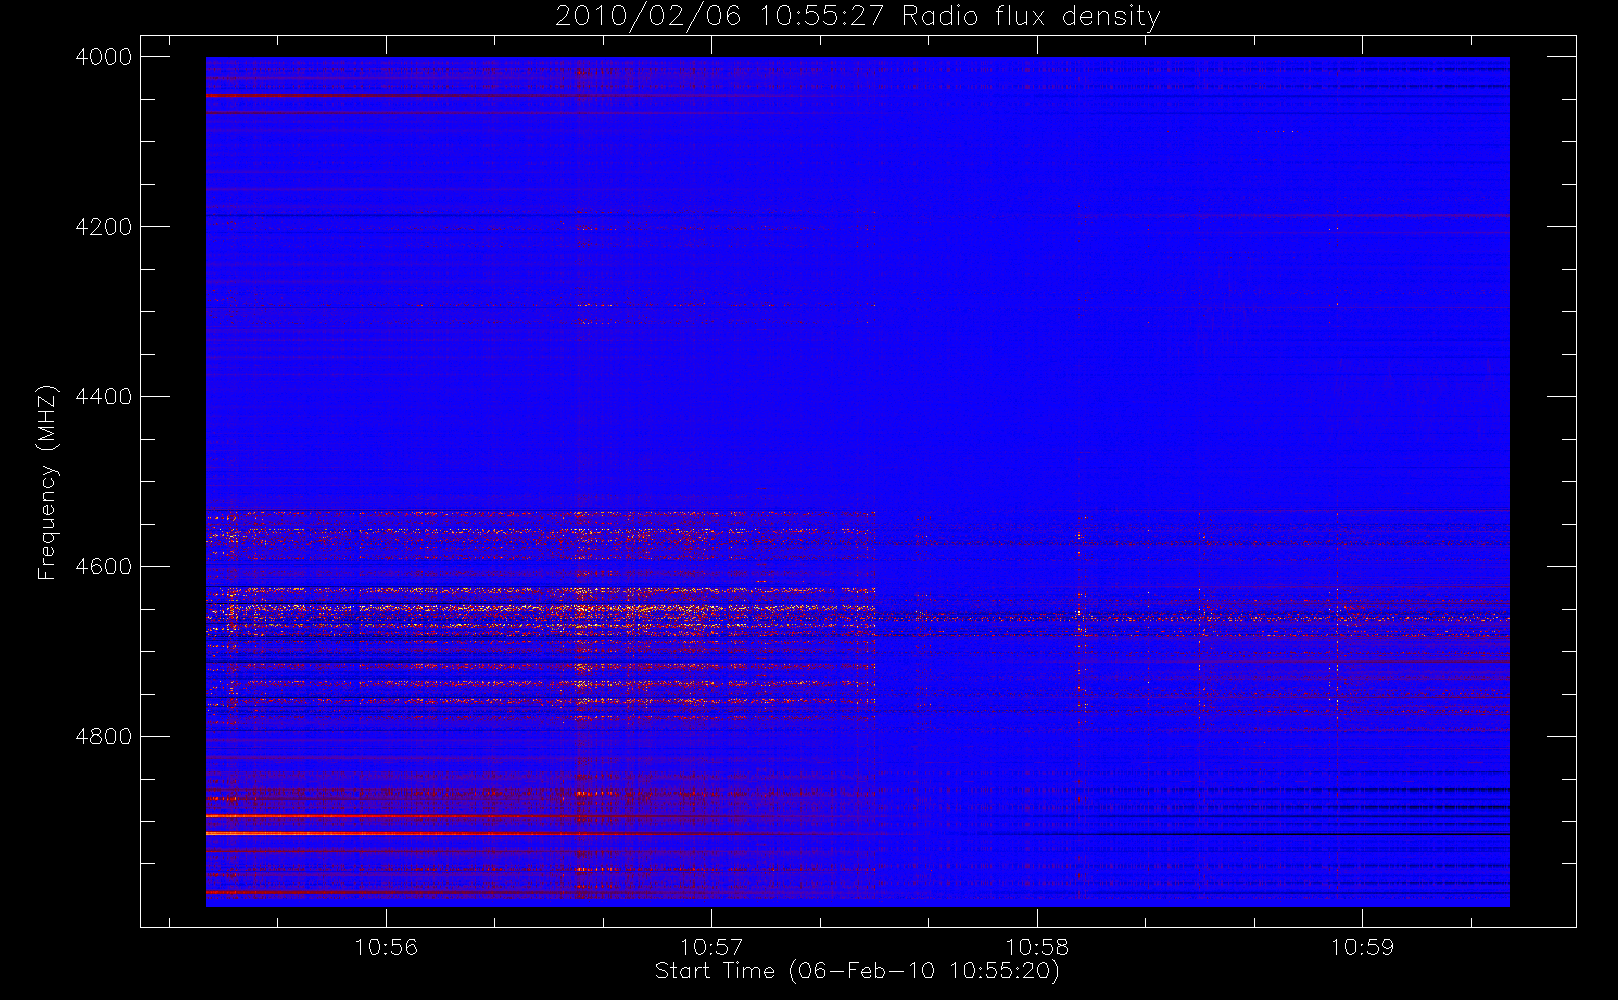
Task: Click the 4200 frequency tick label
Action: (x=104, y=227)
